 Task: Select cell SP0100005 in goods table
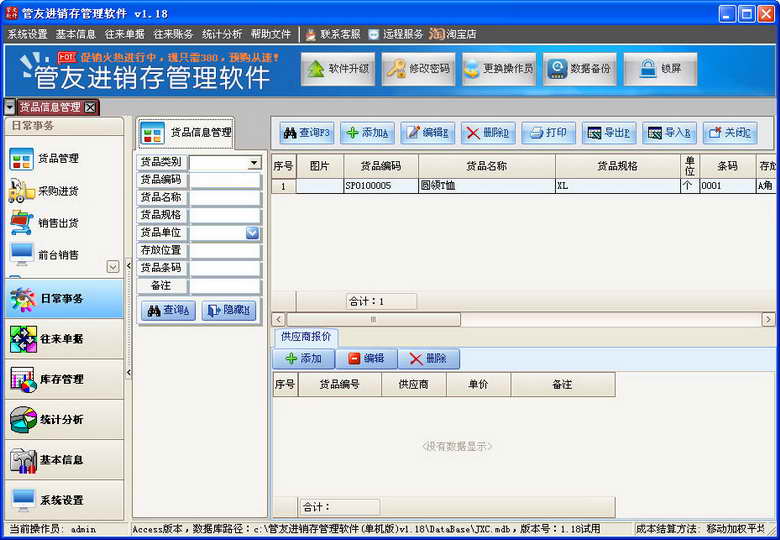click(x=381, y=186)
